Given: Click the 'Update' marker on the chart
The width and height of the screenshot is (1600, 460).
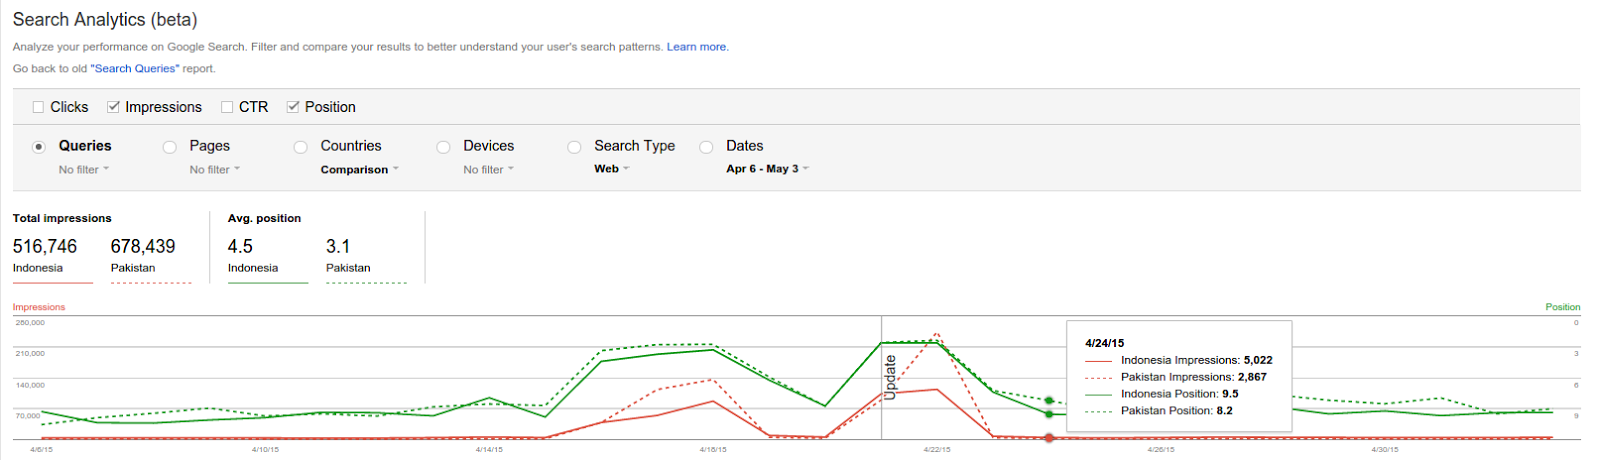Looking at the screenshot, I should [x=890, y=378].
